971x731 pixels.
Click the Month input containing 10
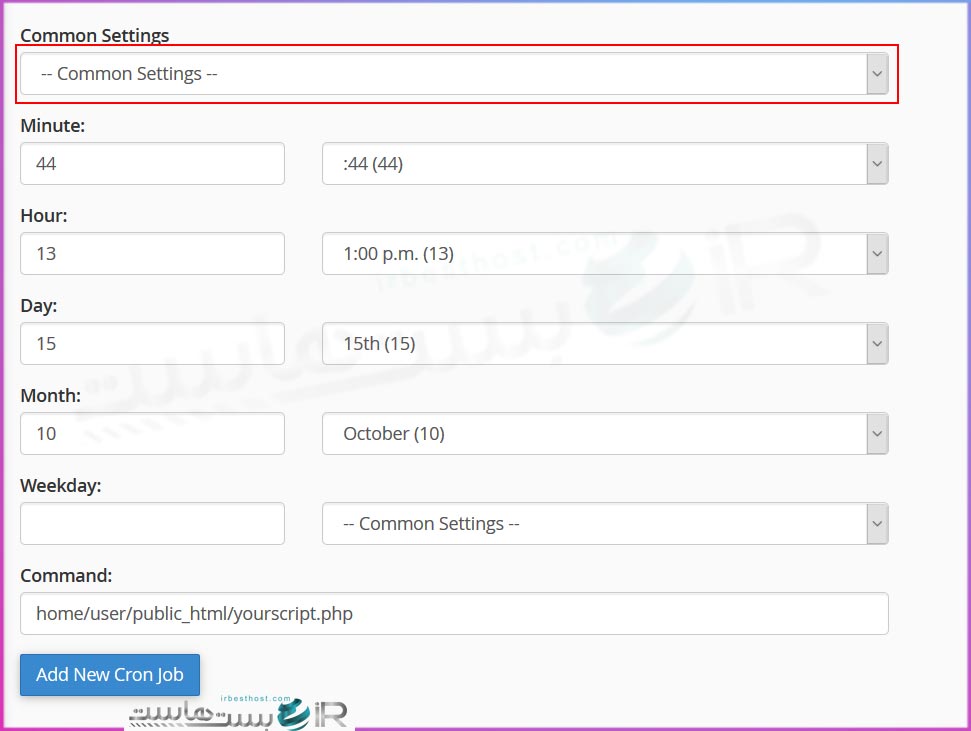tap(150, 433)
